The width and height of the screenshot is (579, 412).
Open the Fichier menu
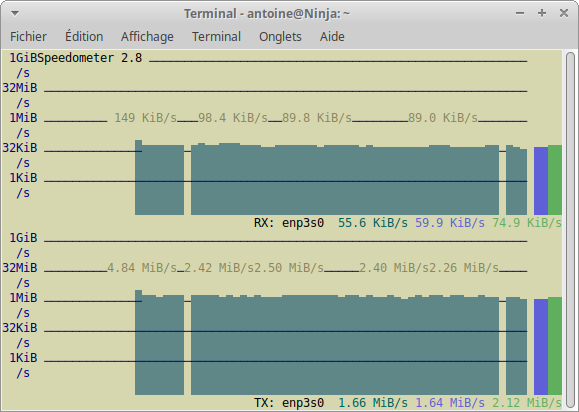(28, 37)
